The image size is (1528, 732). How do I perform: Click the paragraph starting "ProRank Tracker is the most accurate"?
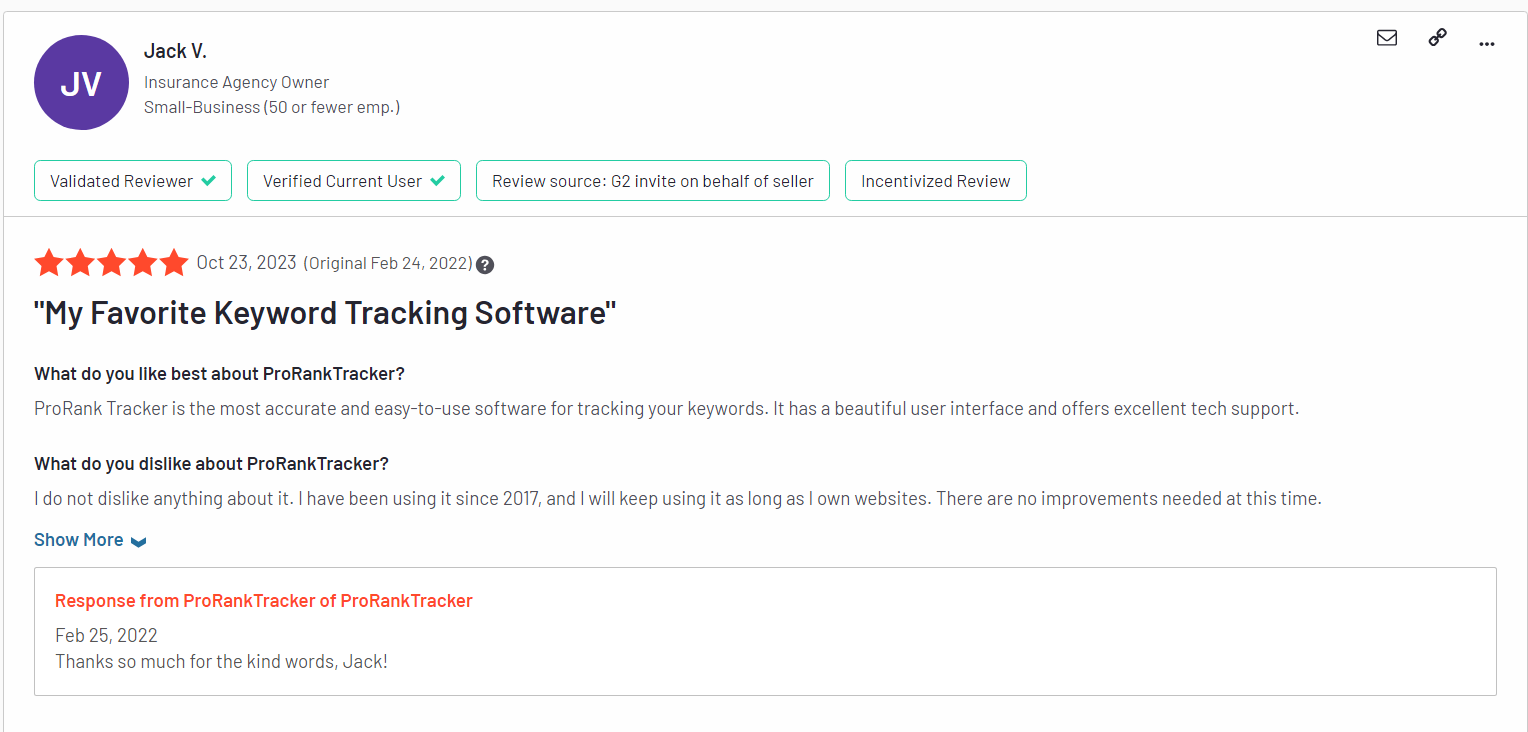666,409
